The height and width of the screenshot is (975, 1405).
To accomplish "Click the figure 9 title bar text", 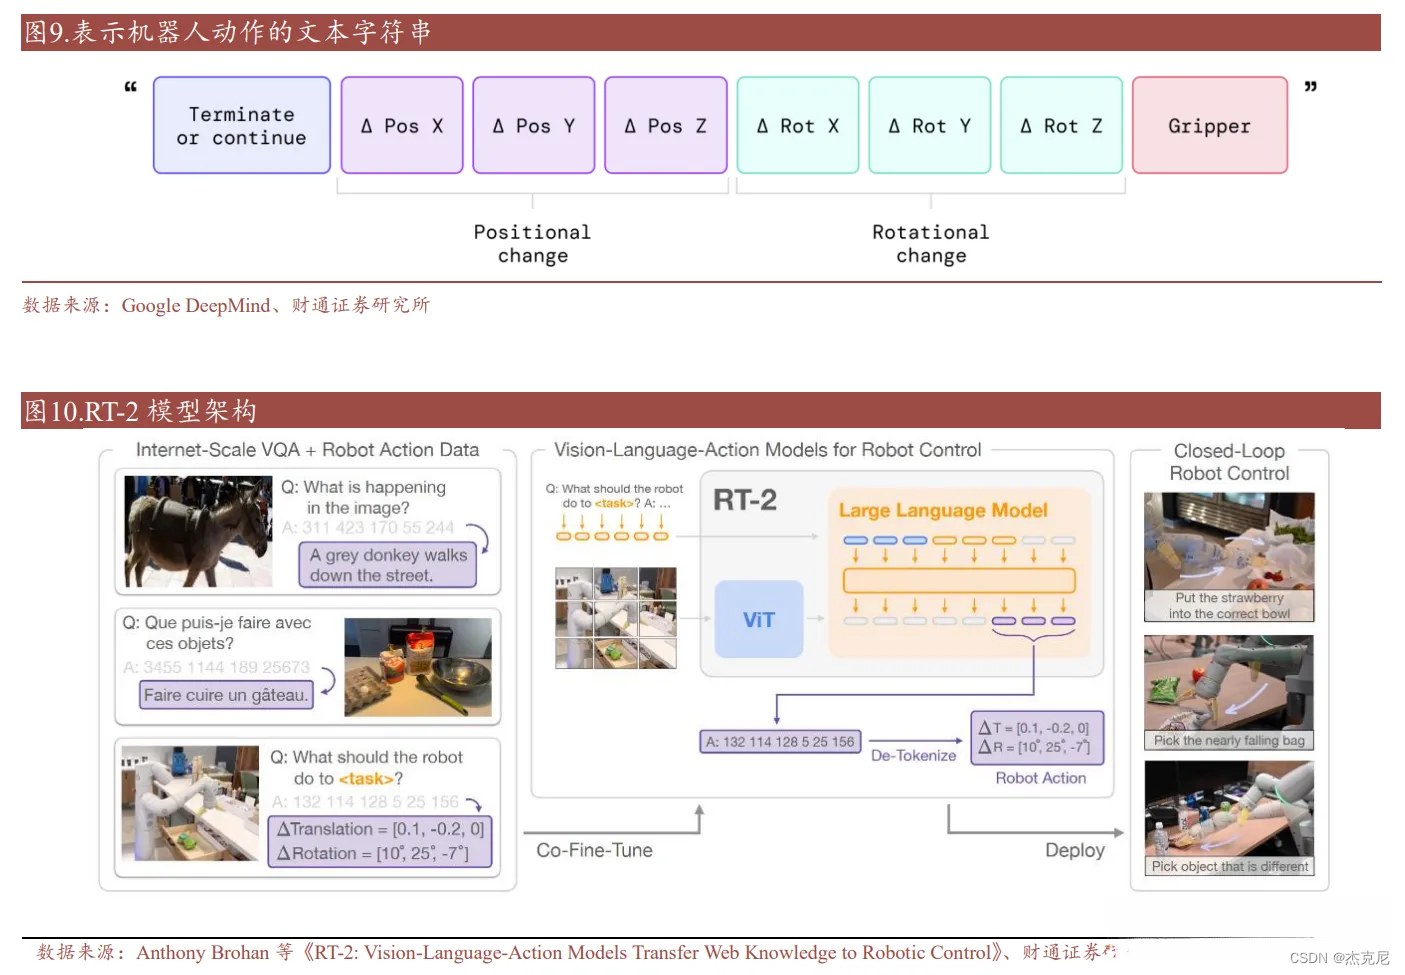I will coord(227,32).
